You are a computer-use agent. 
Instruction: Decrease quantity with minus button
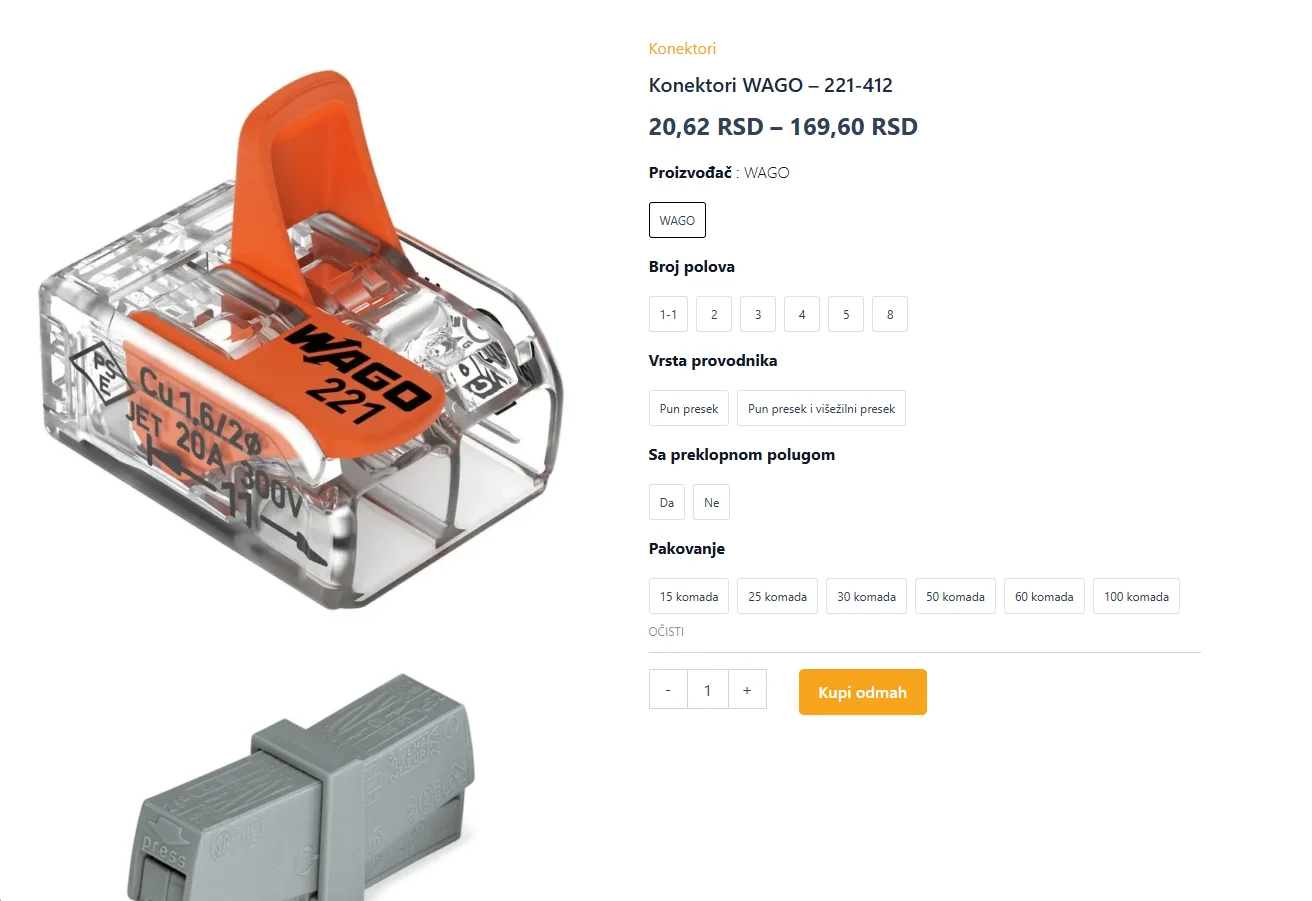pos(668,689)
